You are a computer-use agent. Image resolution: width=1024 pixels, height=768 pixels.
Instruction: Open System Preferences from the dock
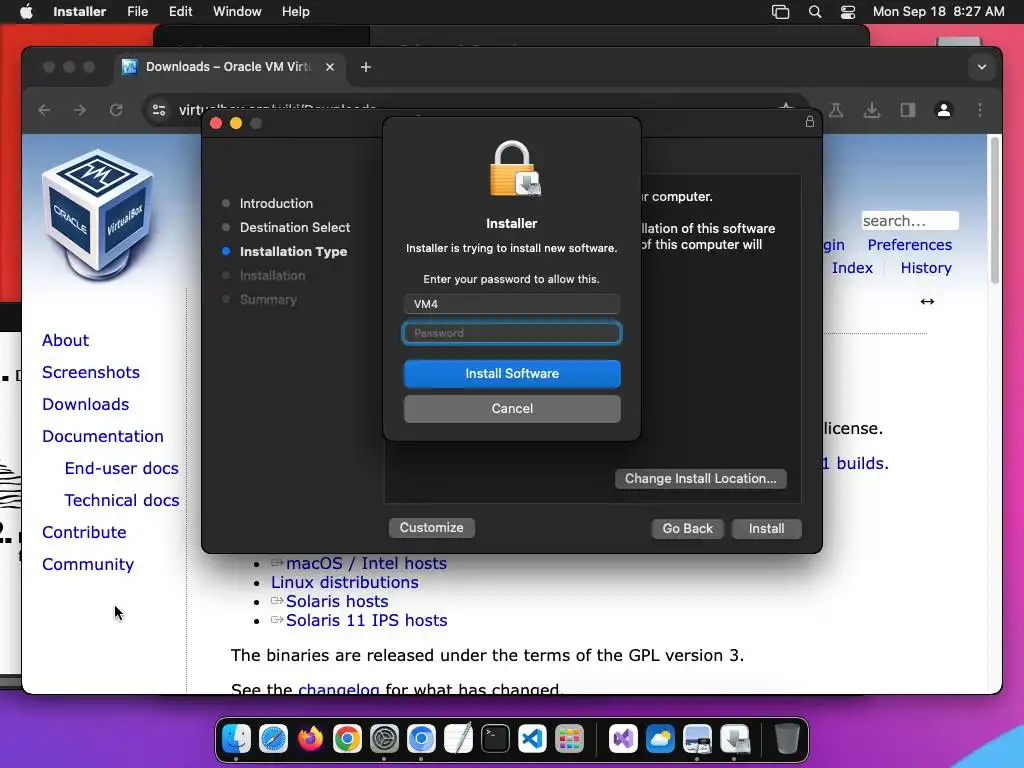(384, 739)
